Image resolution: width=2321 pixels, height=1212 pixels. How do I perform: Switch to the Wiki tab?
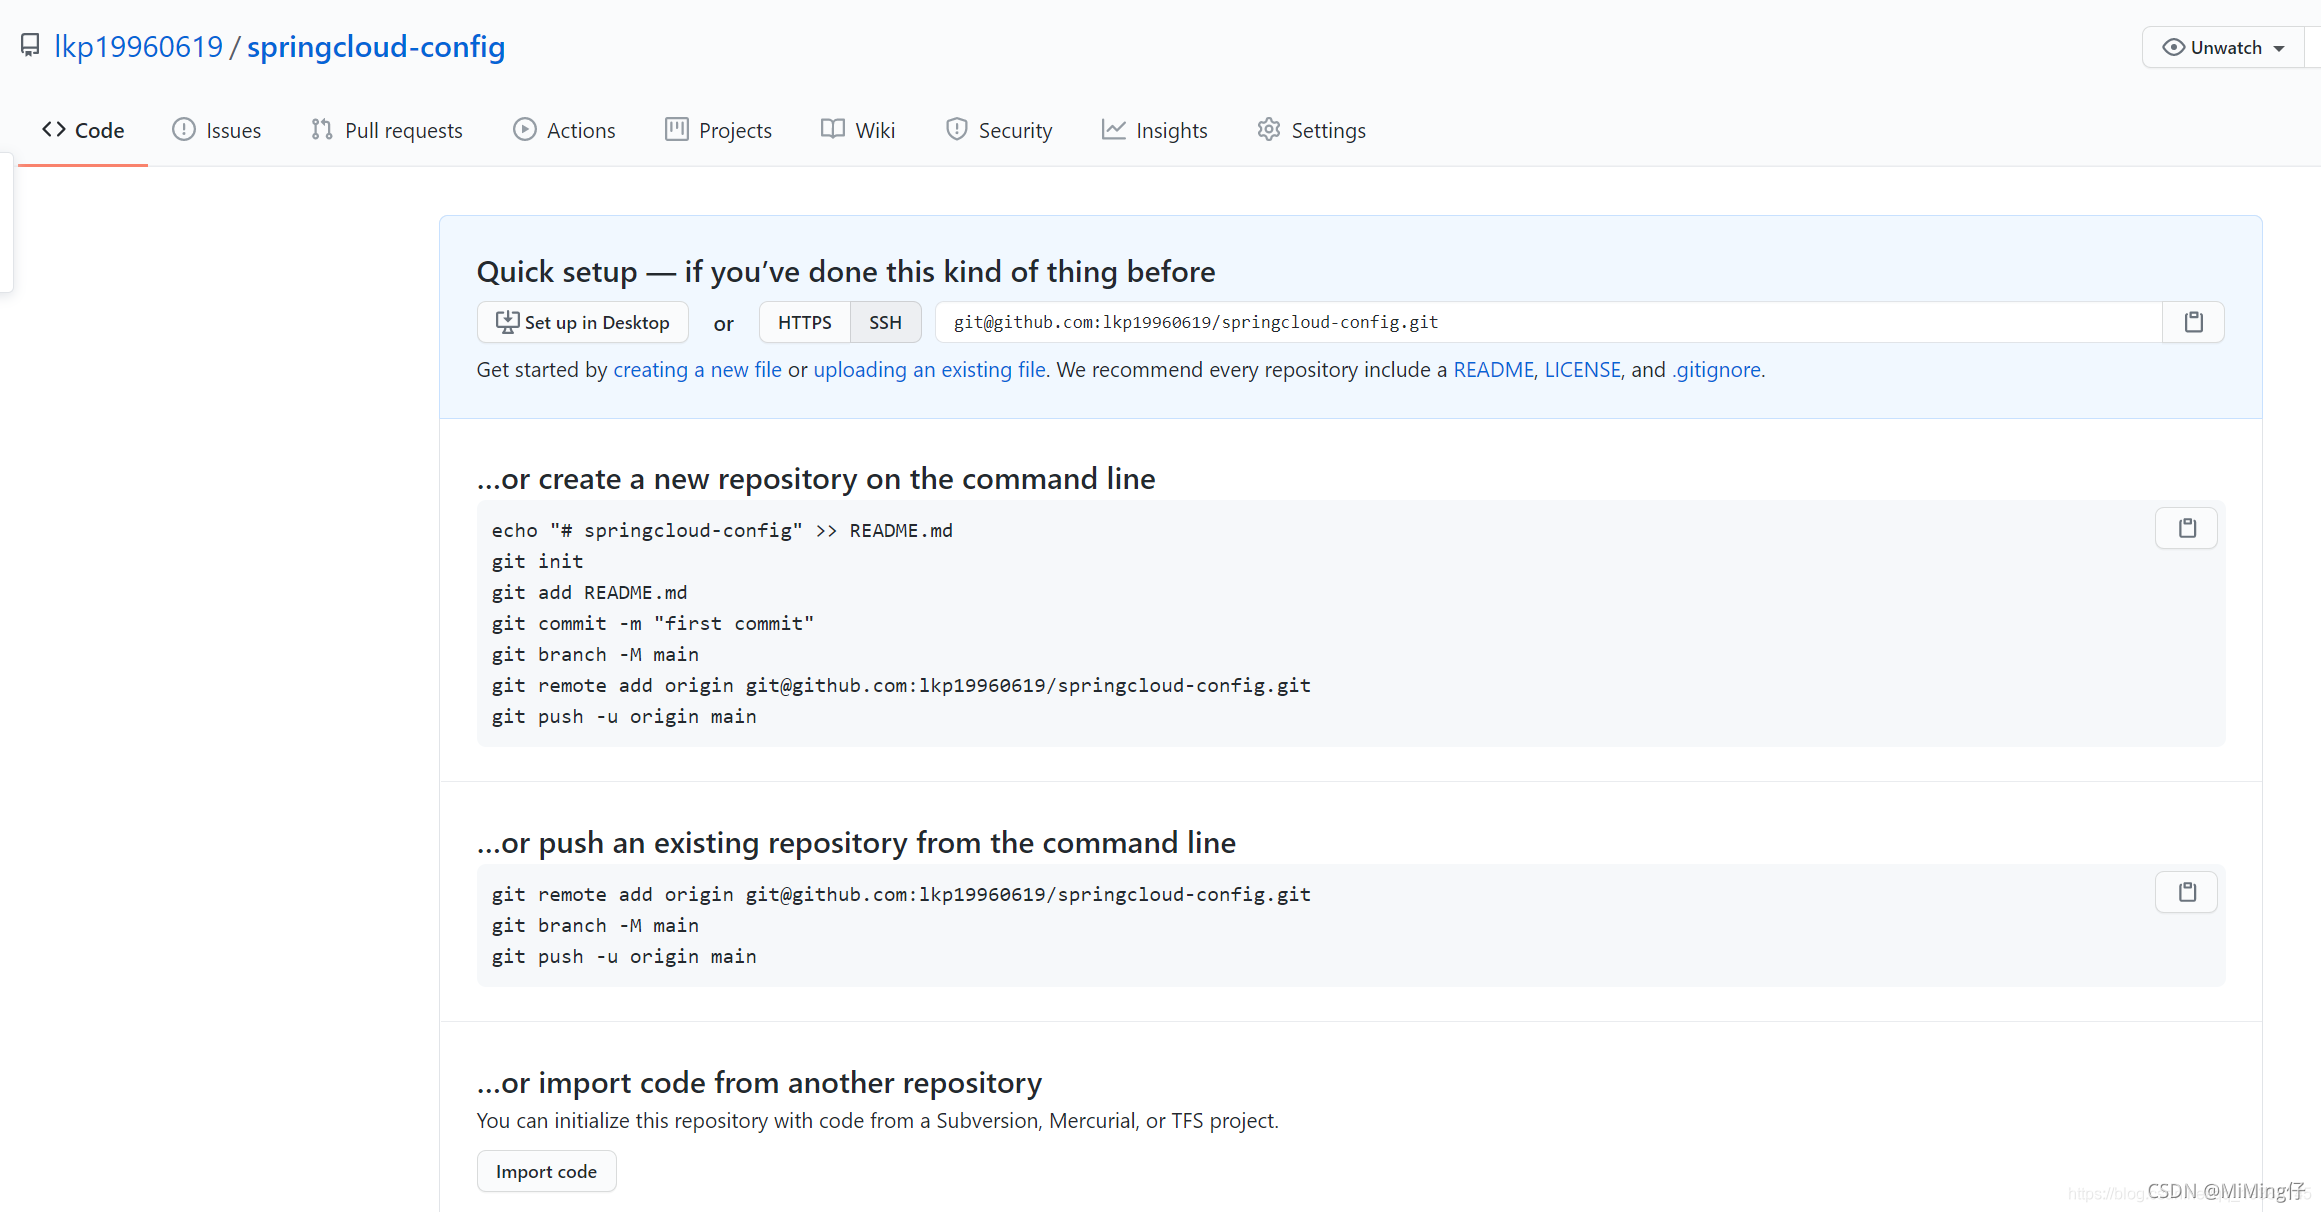coord(858,130)
